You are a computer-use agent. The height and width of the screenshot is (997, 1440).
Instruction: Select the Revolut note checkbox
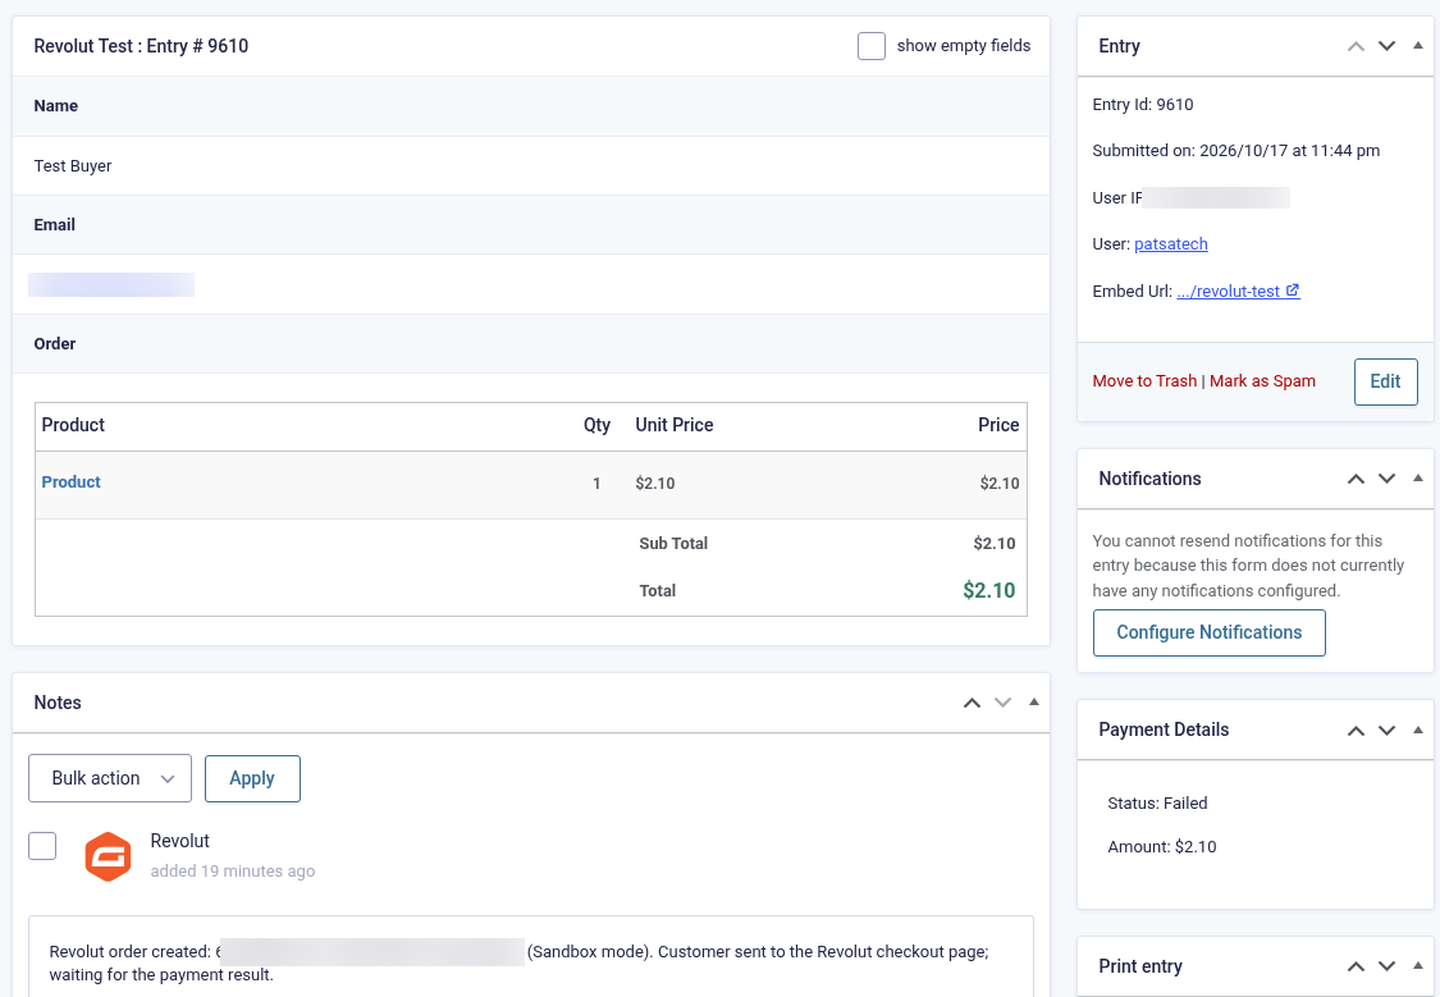42,846
